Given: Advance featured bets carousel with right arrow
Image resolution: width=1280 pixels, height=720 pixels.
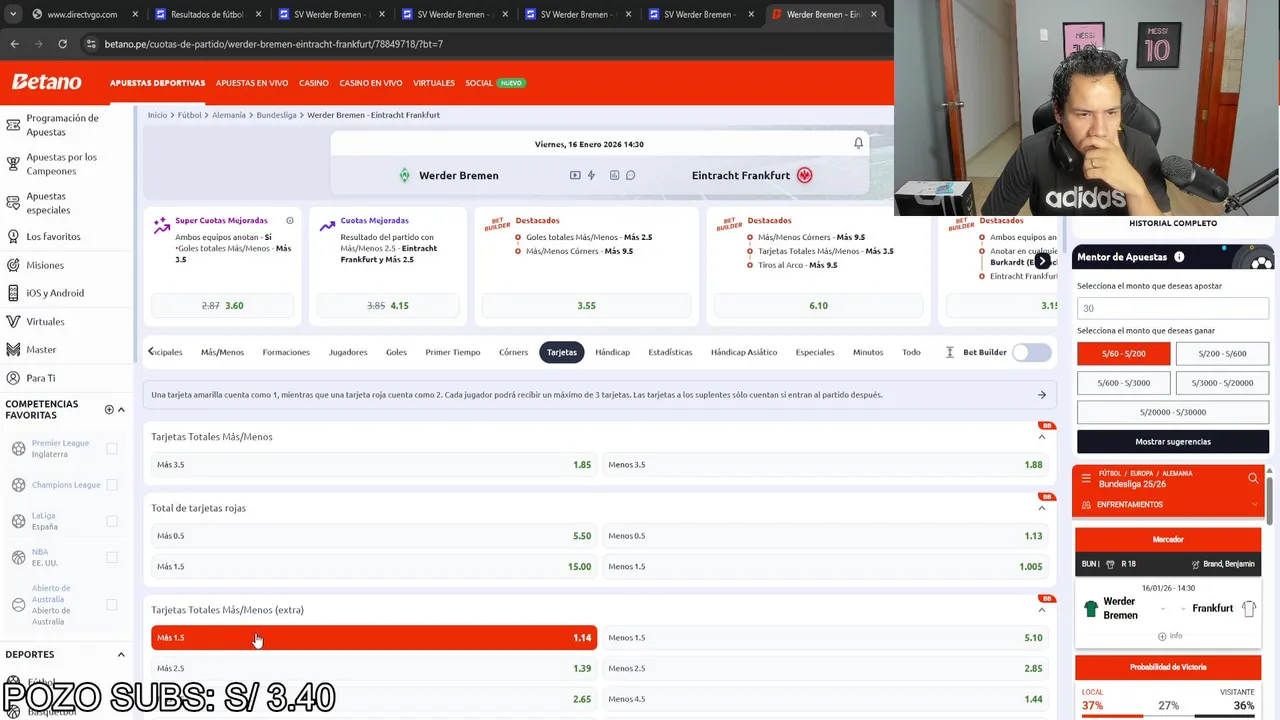Looking at the screenshot, I should (x=1042, y=261).
